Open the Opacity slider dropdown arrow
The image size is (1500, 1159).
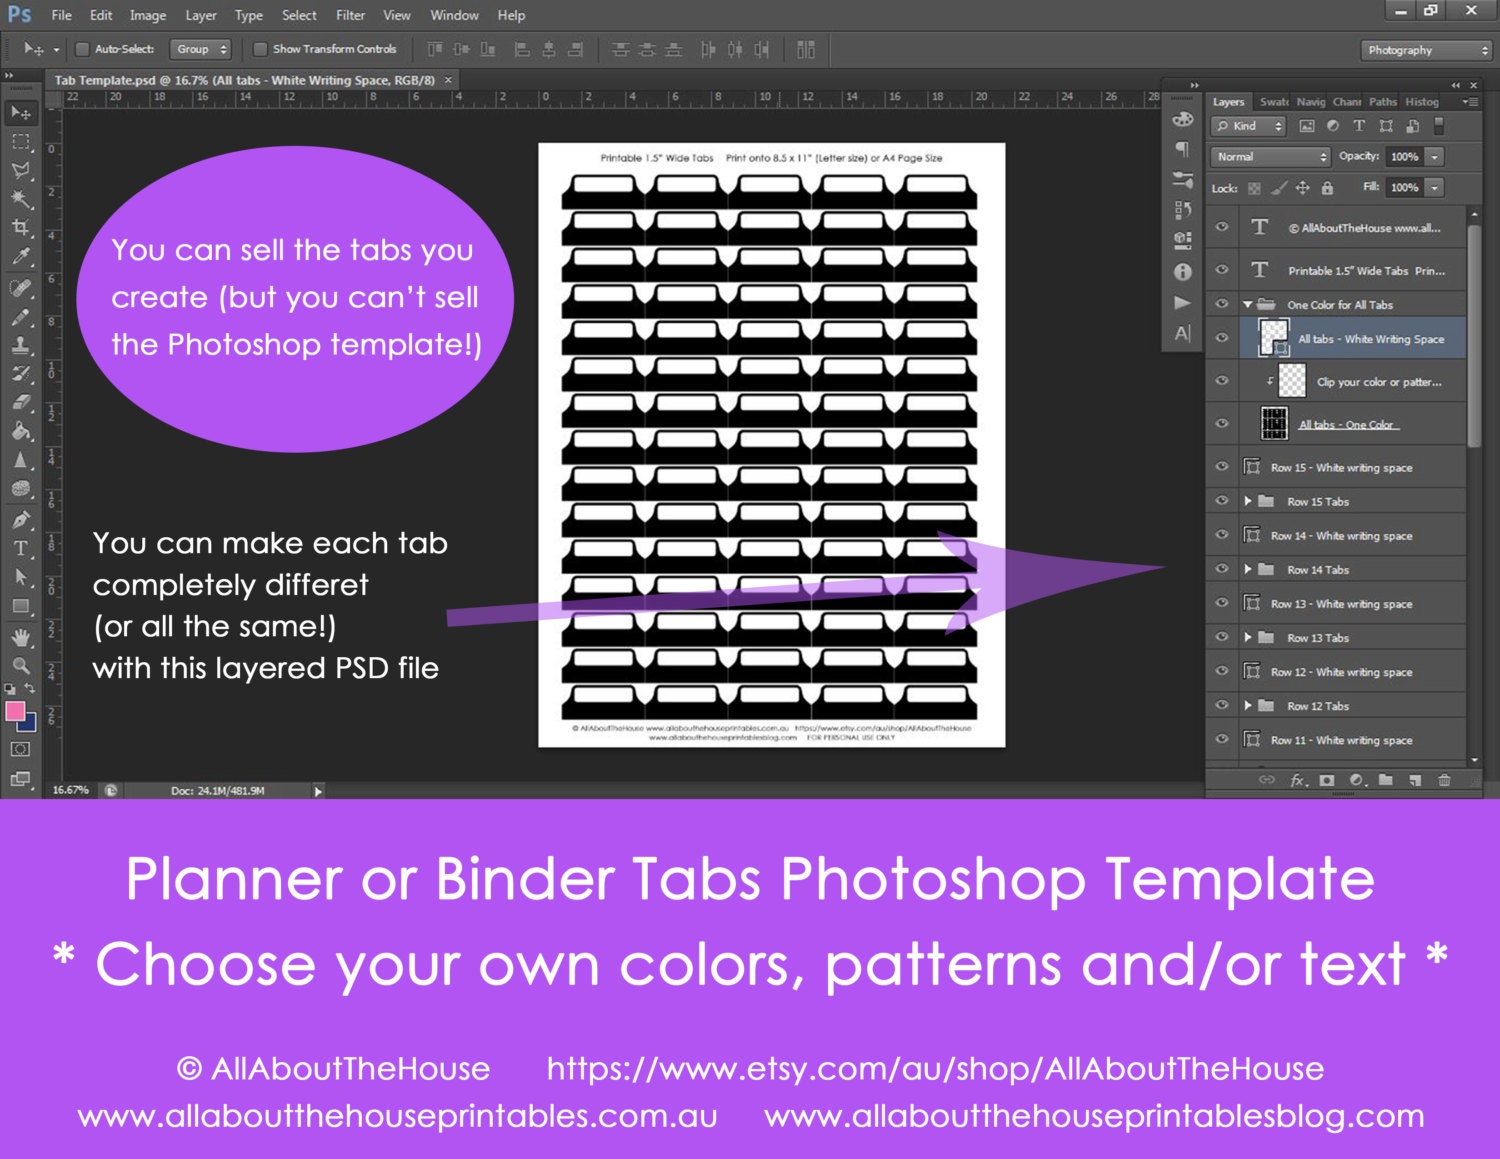click(x=1435, y=157)
